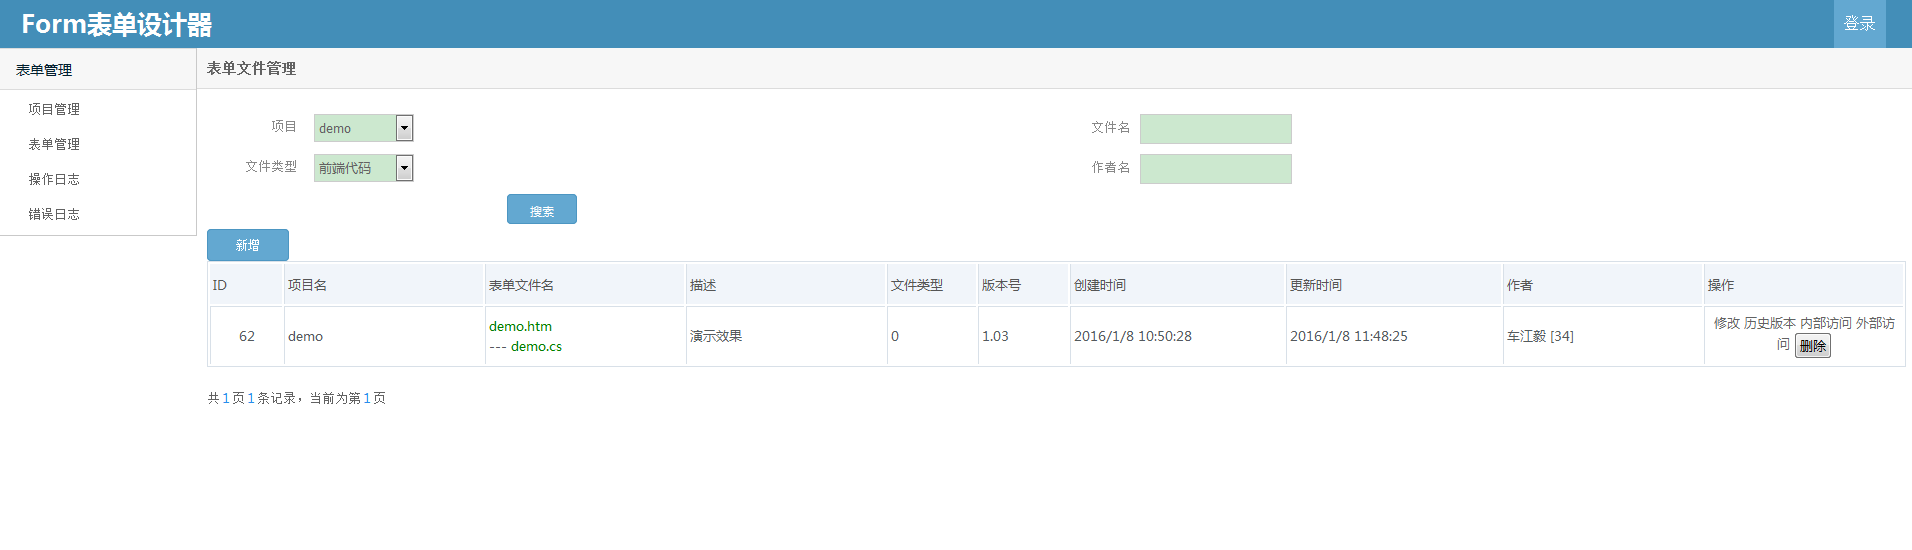Viewport: 1912px width, 550px height.
Task: Click 修改 link in the table row
Action: 1727,323
